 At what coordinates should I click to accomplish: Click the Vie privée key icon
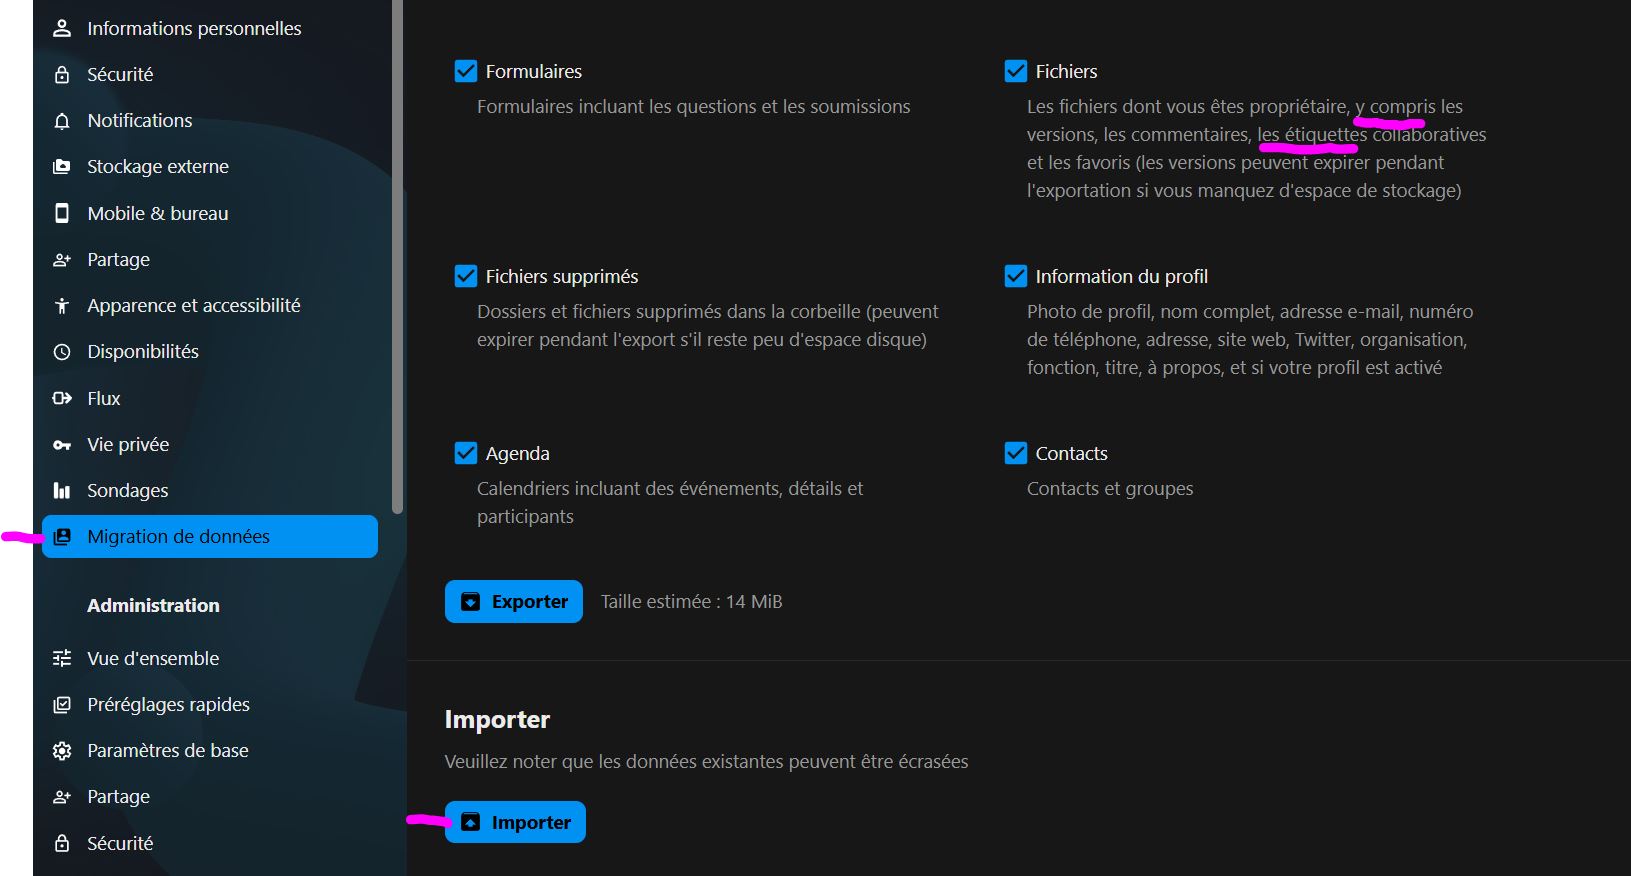pos(62,445)
